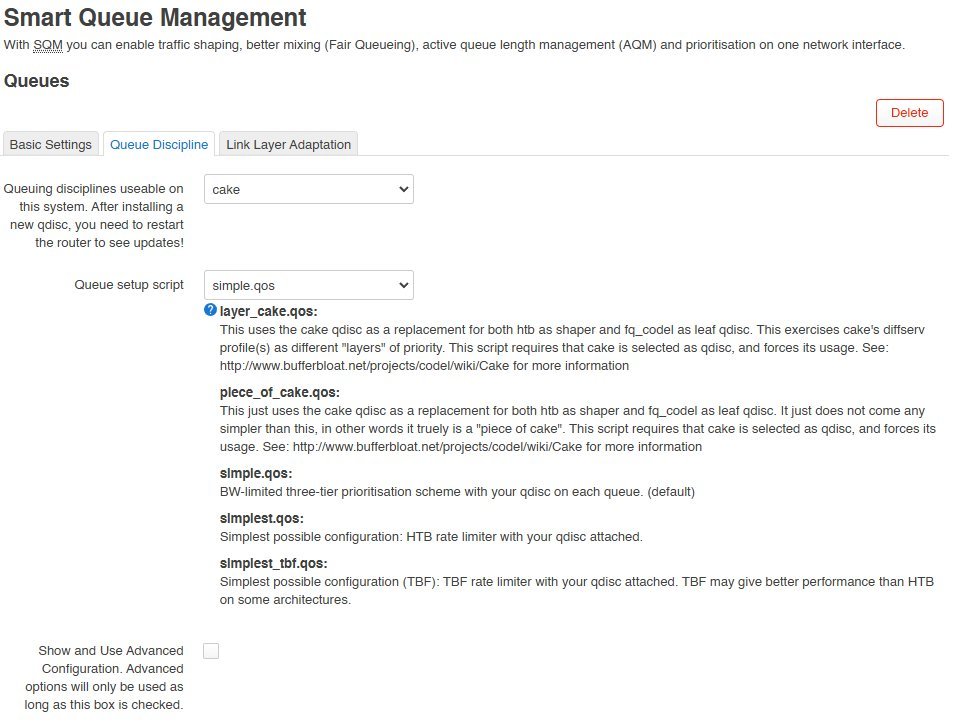Open the cake queuing discipline dropdown
Viewport: 961px width, 725px height.
[309, 189]
